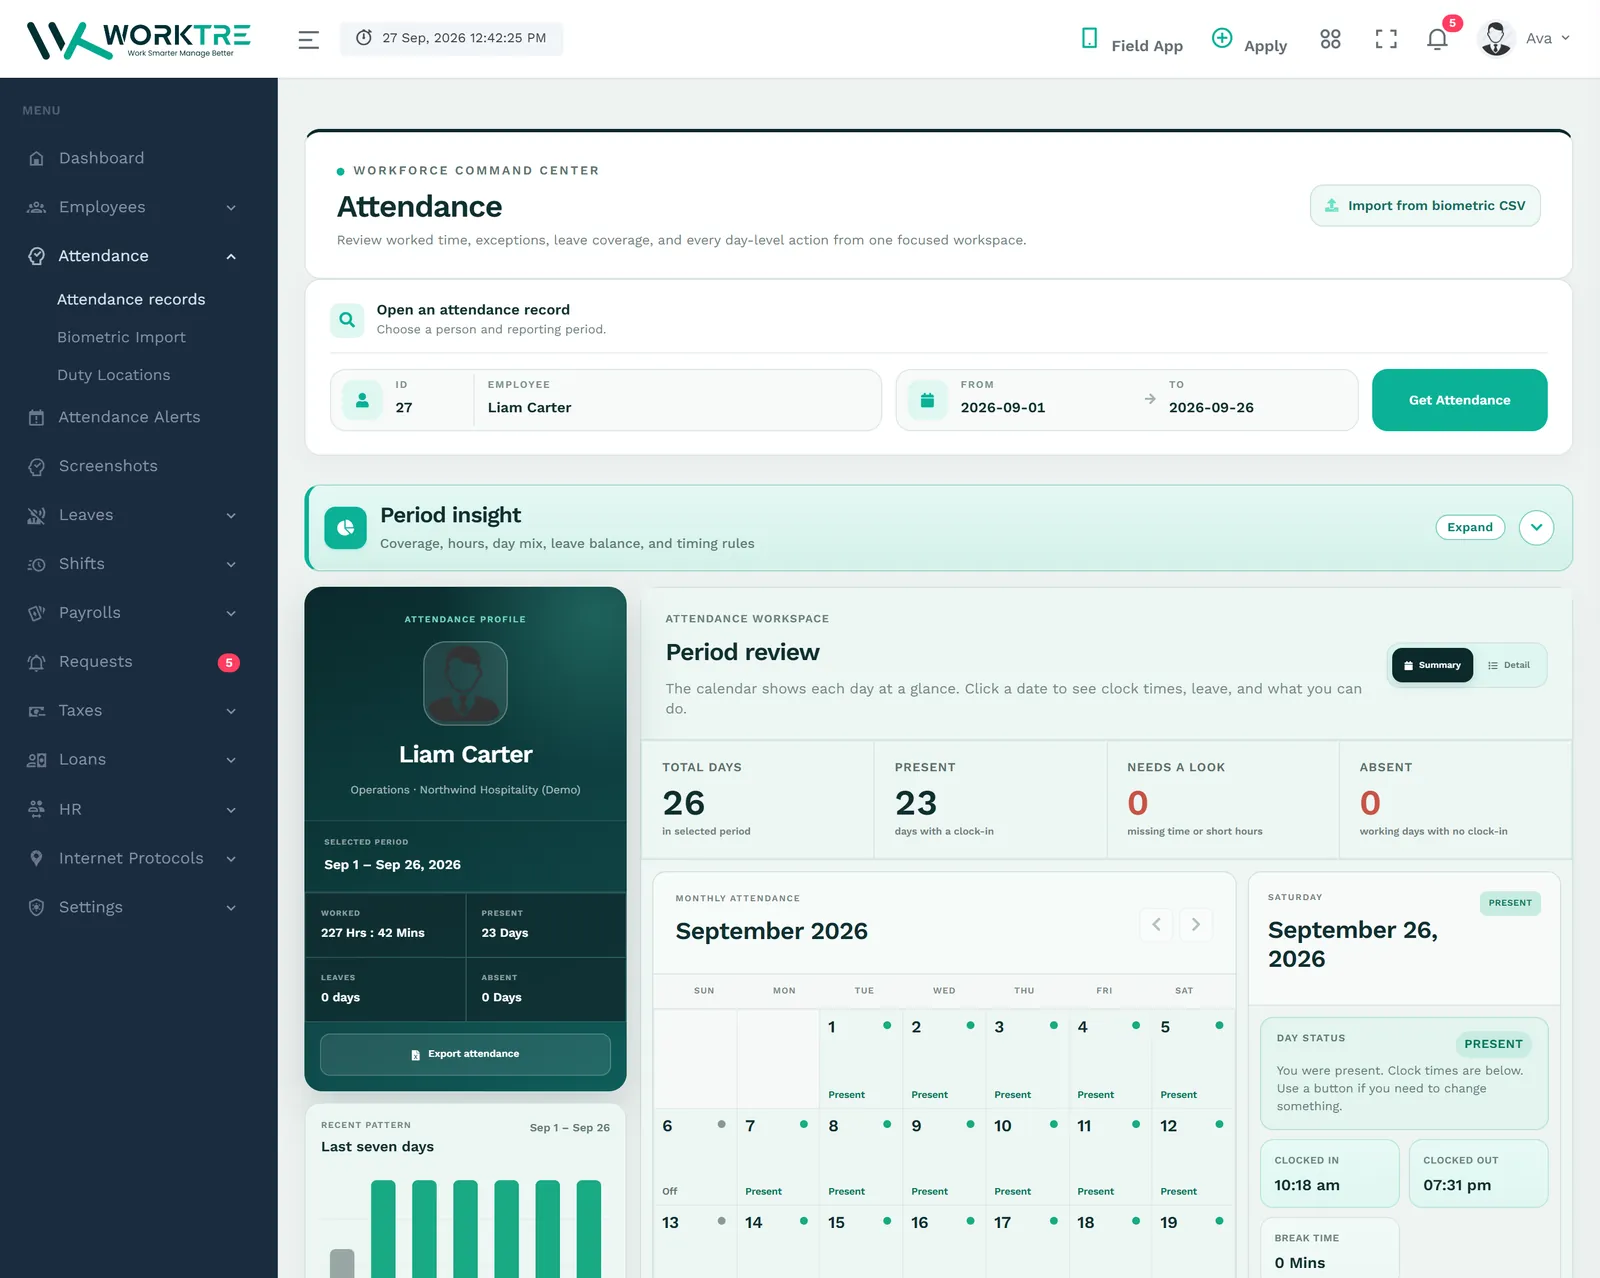Click the date range calendar icon
The image size is (1600, 1278).
click(927, 400)
